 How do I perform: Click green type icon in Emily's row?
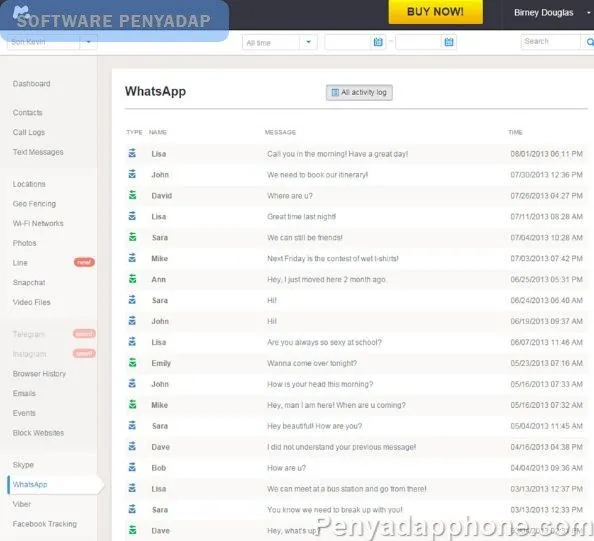pos(132,363)
